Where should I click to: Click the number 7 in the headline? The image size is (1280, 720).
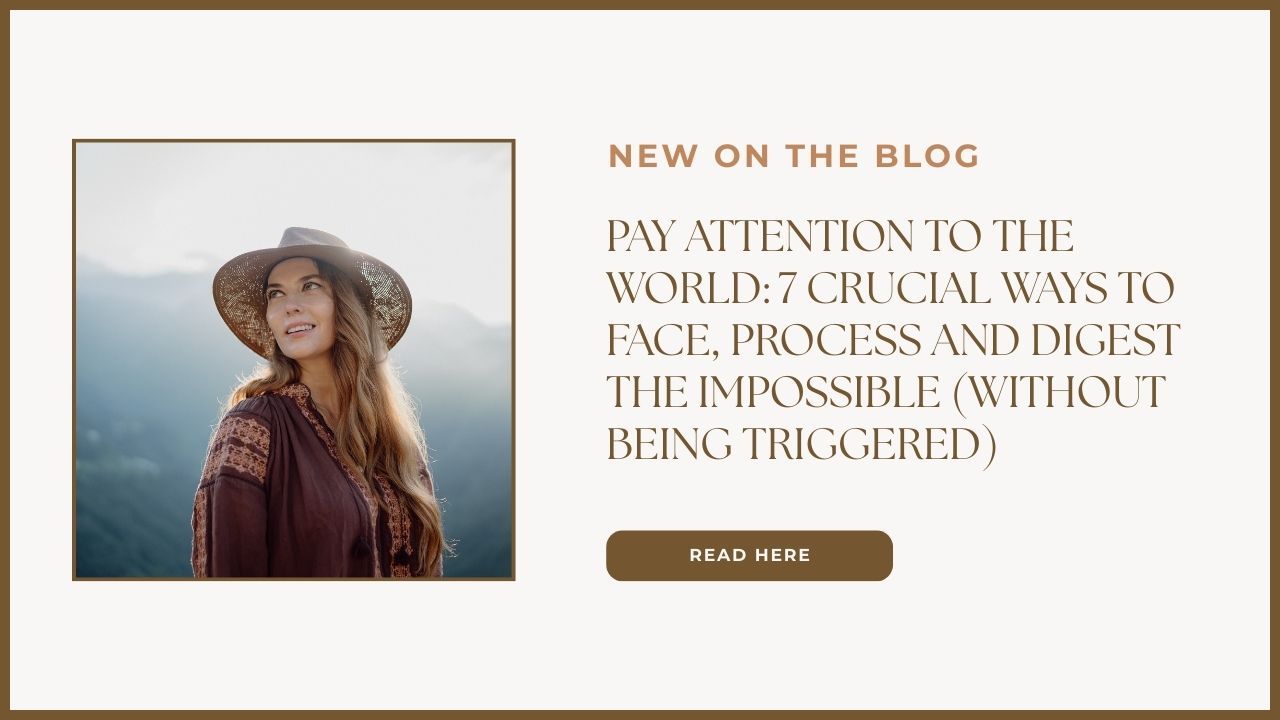(x=786, y=289)
